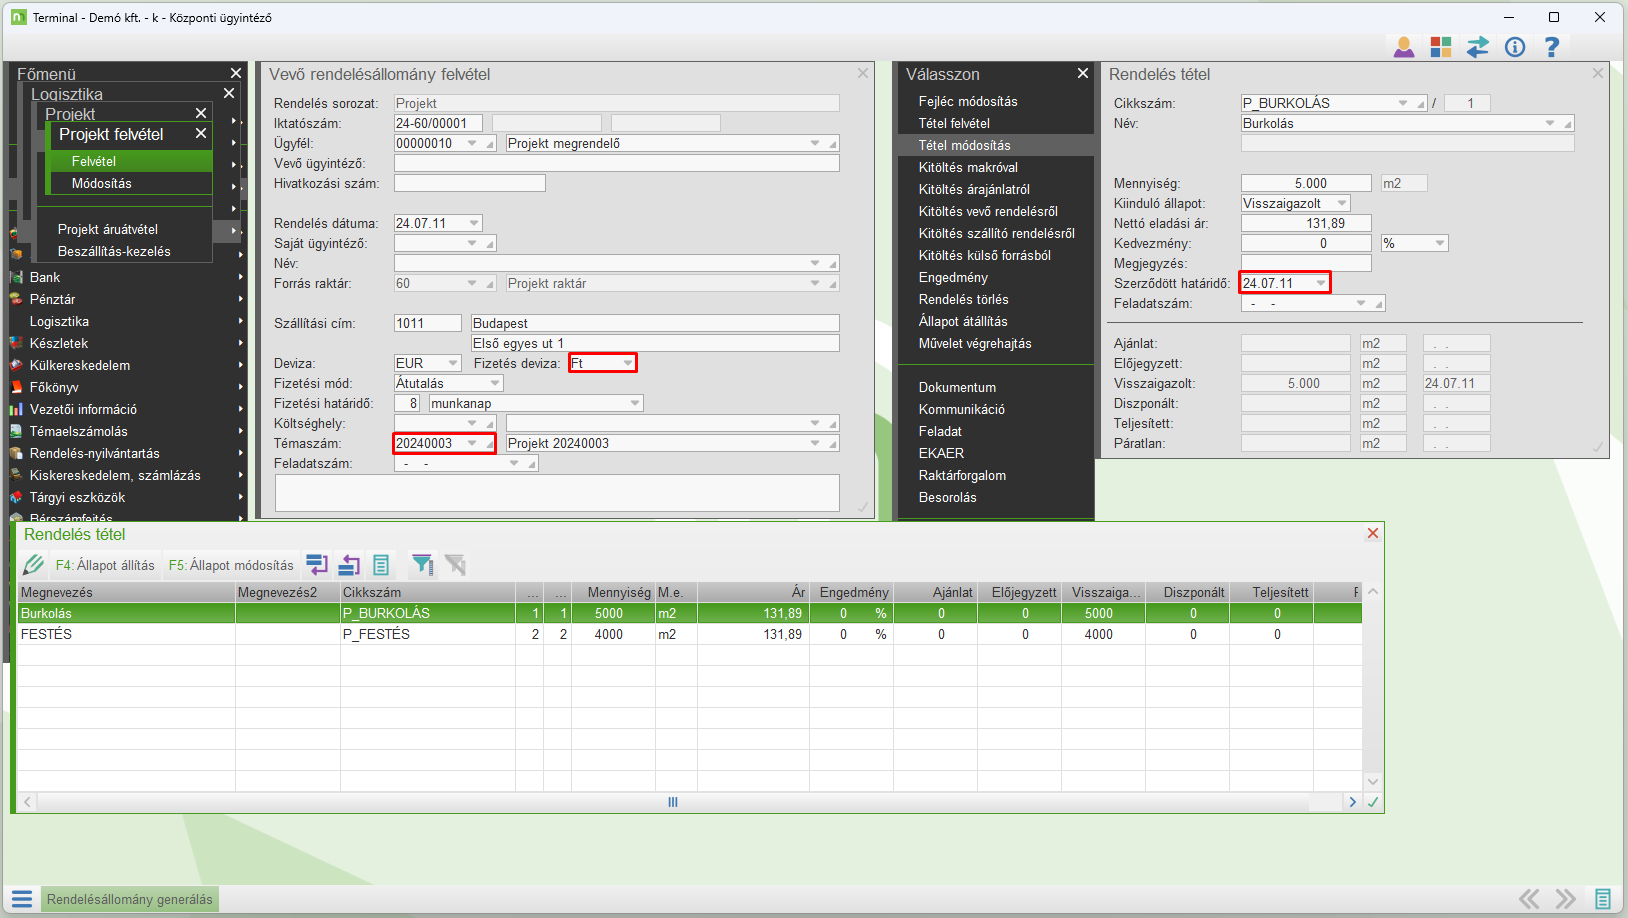Image resolution: width=1628 pixels, height=918 pixels.
Task: Click the crossed-out grey filter icon
Action: (456, 565)
